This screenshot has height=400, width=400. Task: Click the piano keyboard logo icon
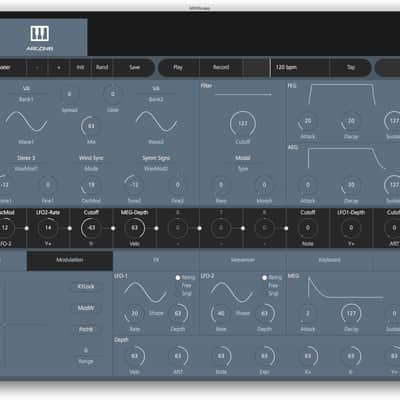[x=40, y=33]
